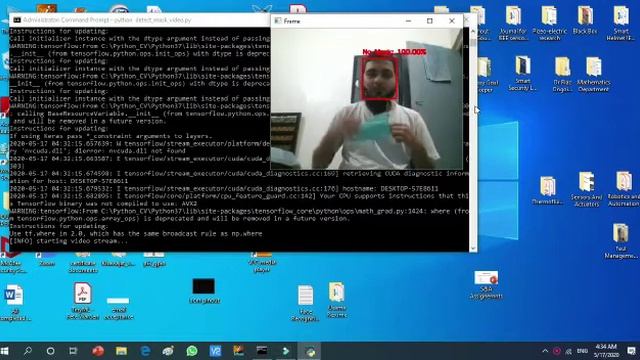The height and width of the screenshot is (360, 640).
Task: Open File Explorer from the taskbar
Action: tap(121, 351)
